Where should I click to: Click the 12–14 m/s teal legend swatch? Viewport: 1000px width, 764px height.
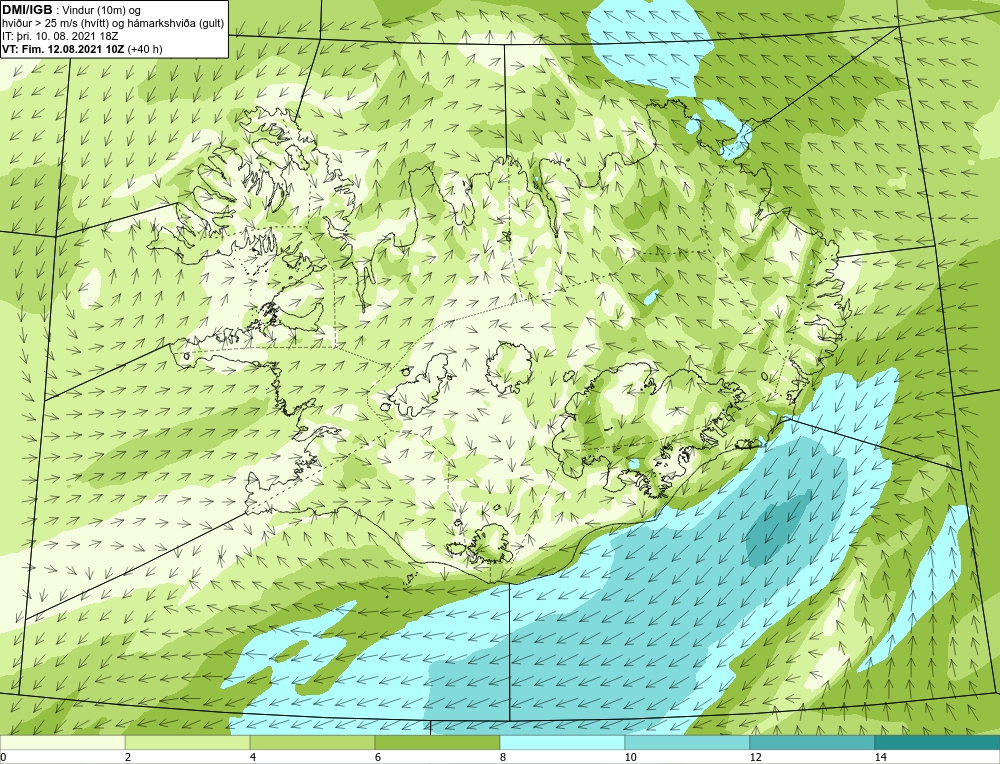[x=812, y=742]
